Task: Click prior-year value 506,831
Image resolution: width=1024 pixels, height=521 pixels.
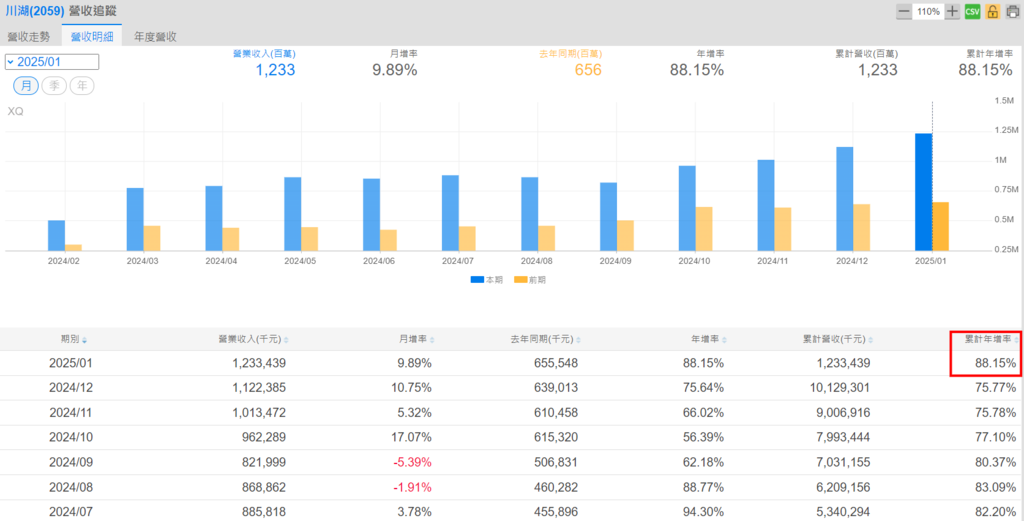Action: (555, 462)
